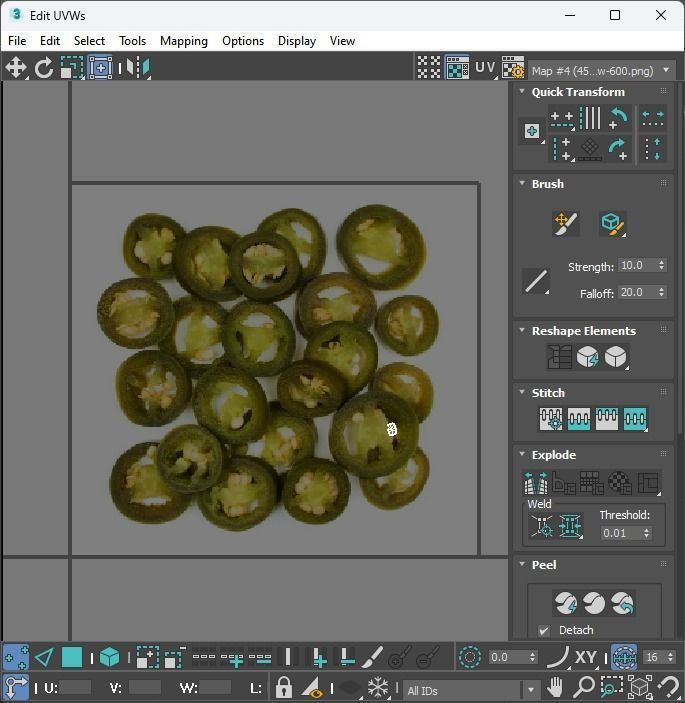Collapse the Explode rollout
The image size is (685, 703).
522,454
